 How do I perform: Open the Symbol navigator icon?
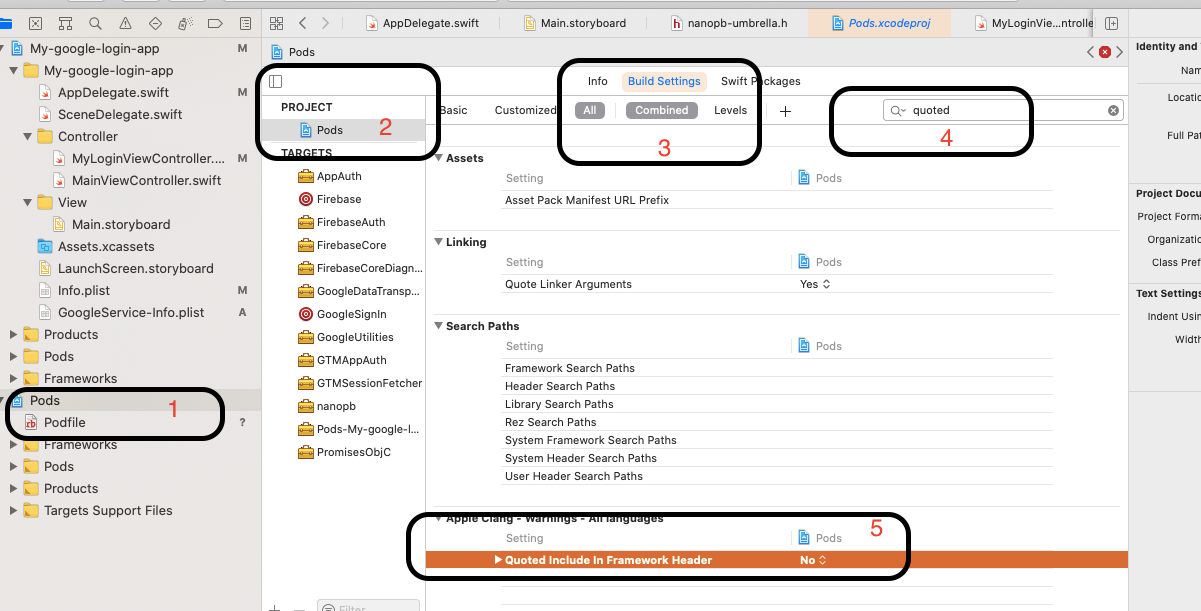click(66, 22)
